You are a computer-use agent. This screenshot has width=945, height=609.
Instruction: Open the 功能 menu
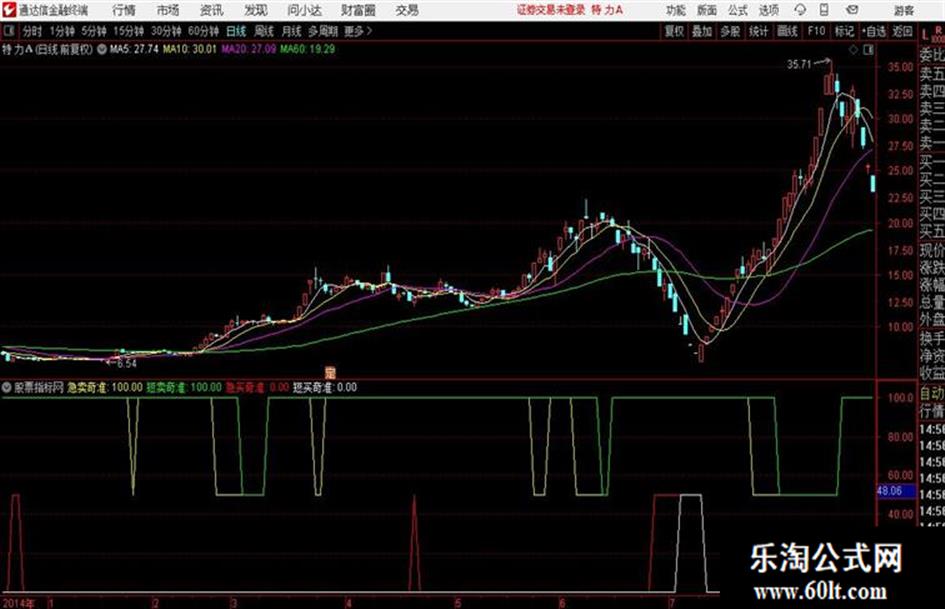click(x=676, y=10)
